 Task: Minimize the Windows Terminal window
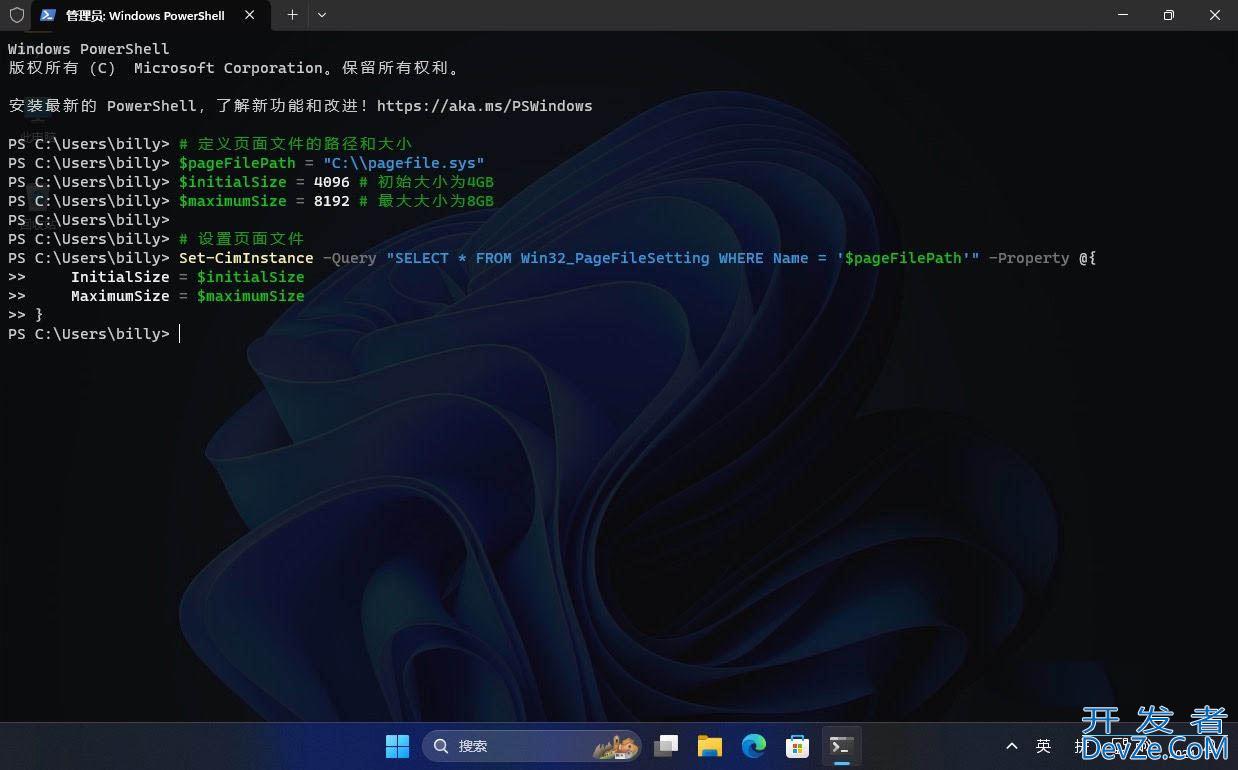coord(1122,15)
